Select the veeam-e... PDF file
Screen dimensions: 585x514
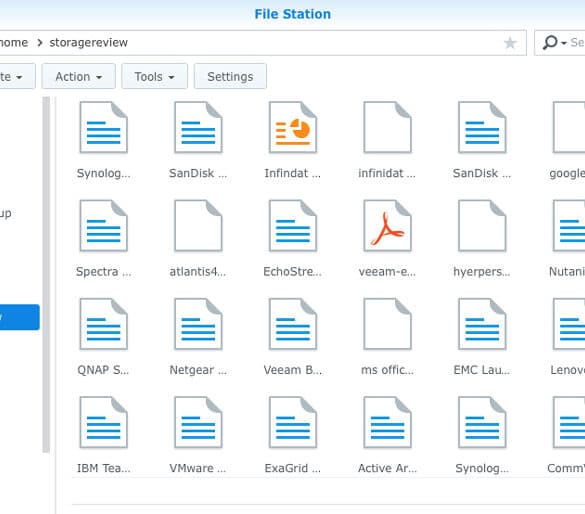coord(388,226)
